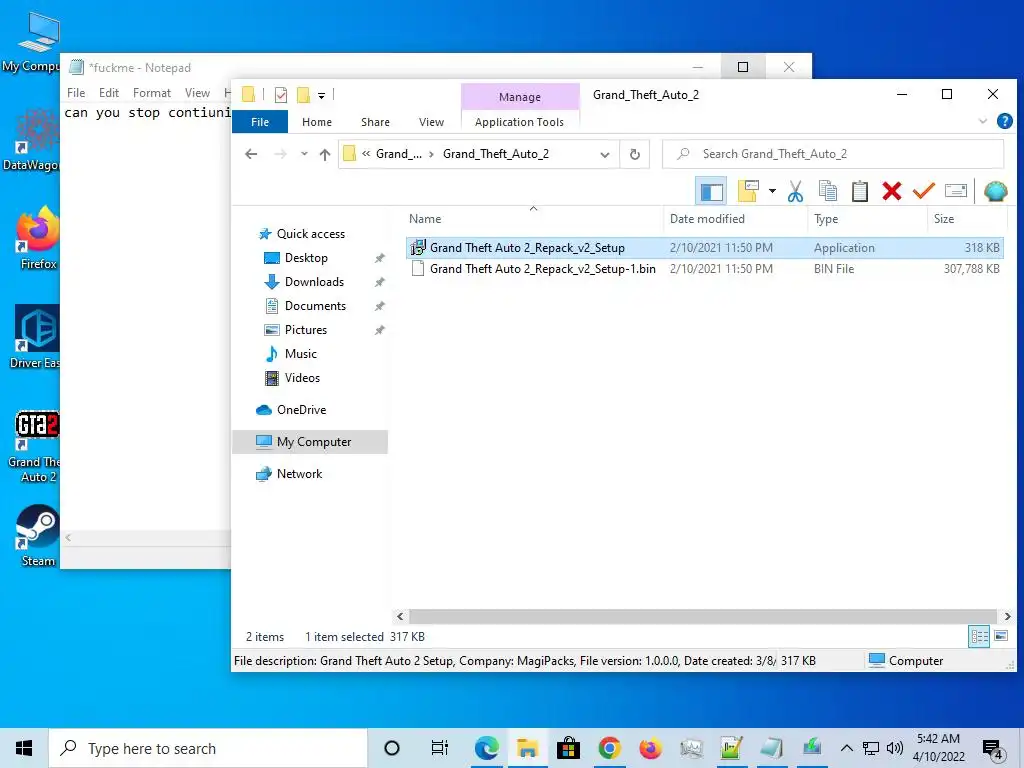1024x768 pixels.
Task: Open Notepad's File menu
Action: click(x=76, y=93)
